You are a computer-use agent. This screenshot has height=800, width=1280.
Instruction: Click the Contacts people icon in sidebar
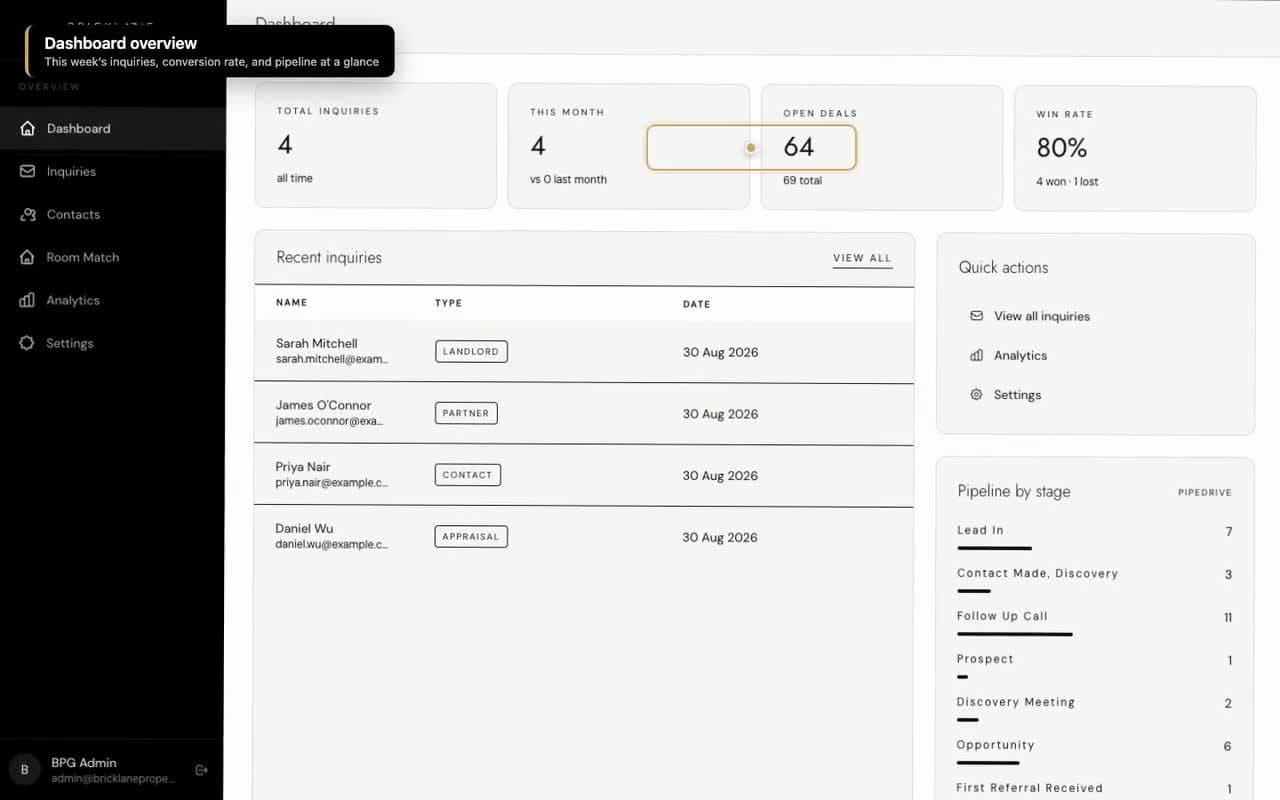click(x=27, y=214)
